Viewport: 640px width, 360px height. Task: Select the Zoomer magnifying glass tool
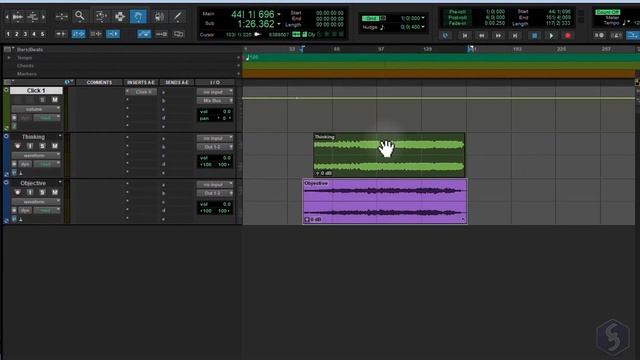(80, 16)
